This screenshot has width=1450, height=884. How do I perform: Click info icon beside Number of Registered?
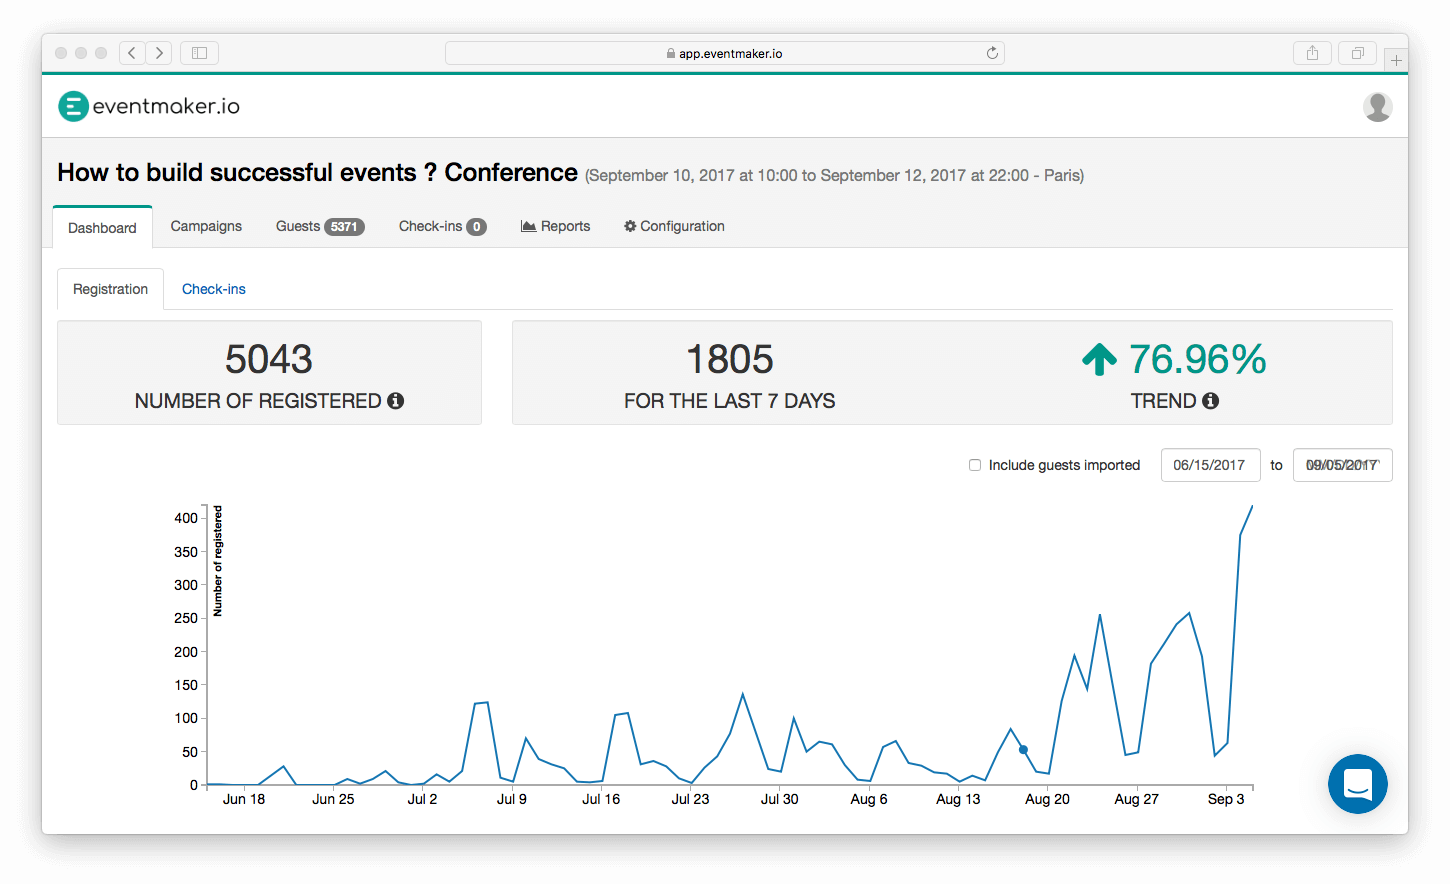(x=396, y=401)
